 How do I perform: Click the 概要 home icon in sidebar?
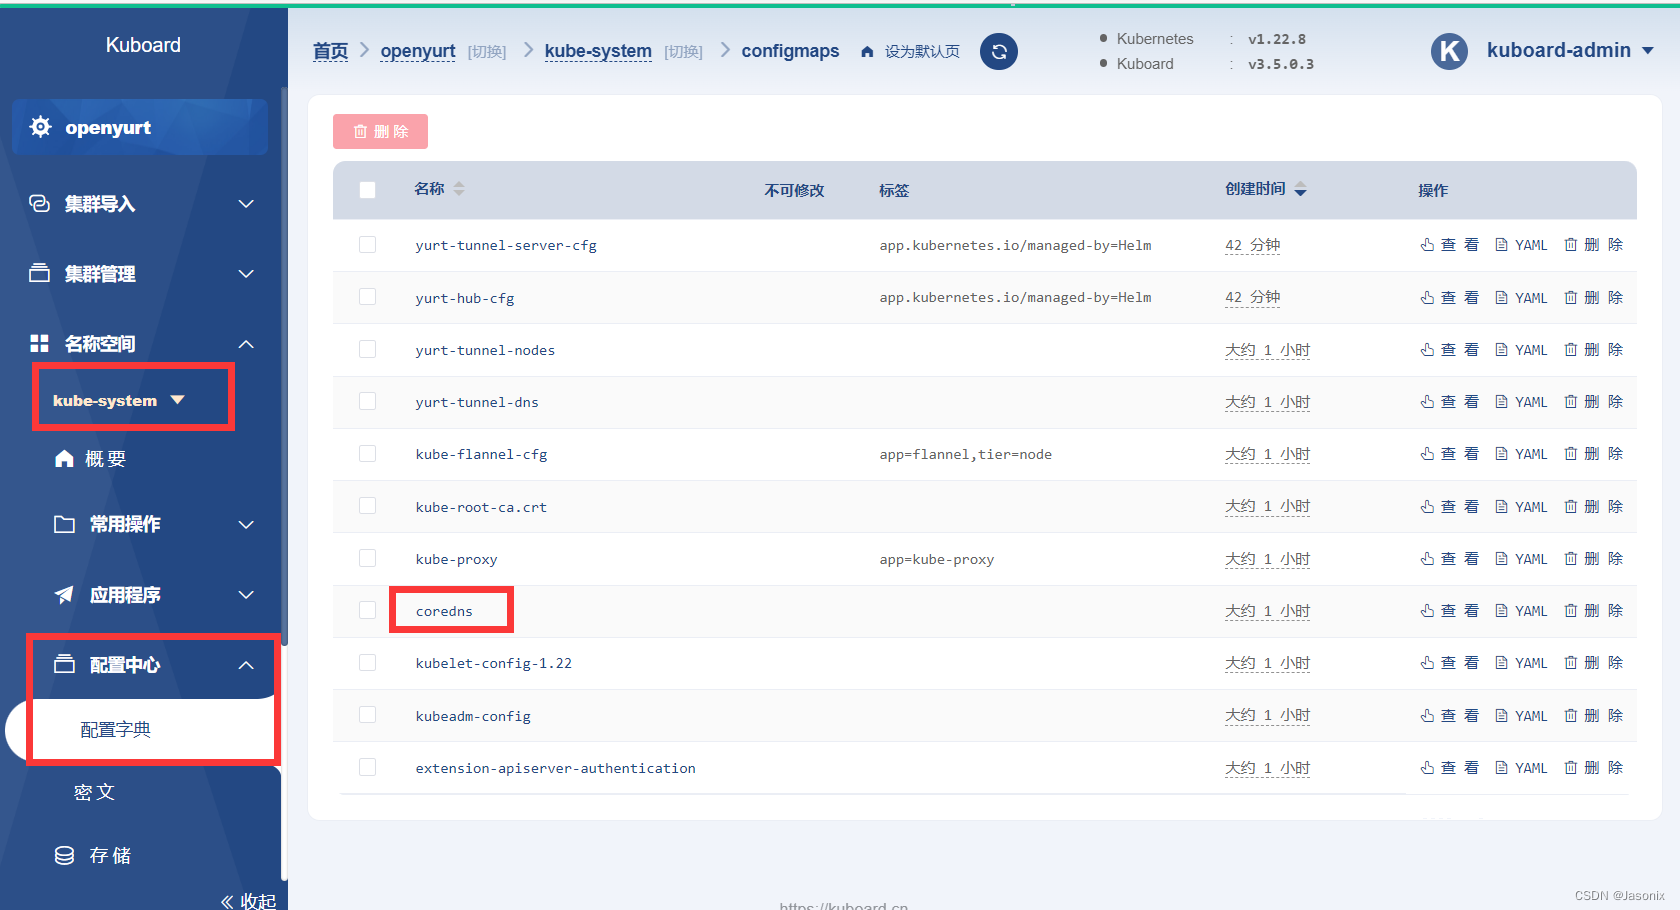(x=64, y=458)
